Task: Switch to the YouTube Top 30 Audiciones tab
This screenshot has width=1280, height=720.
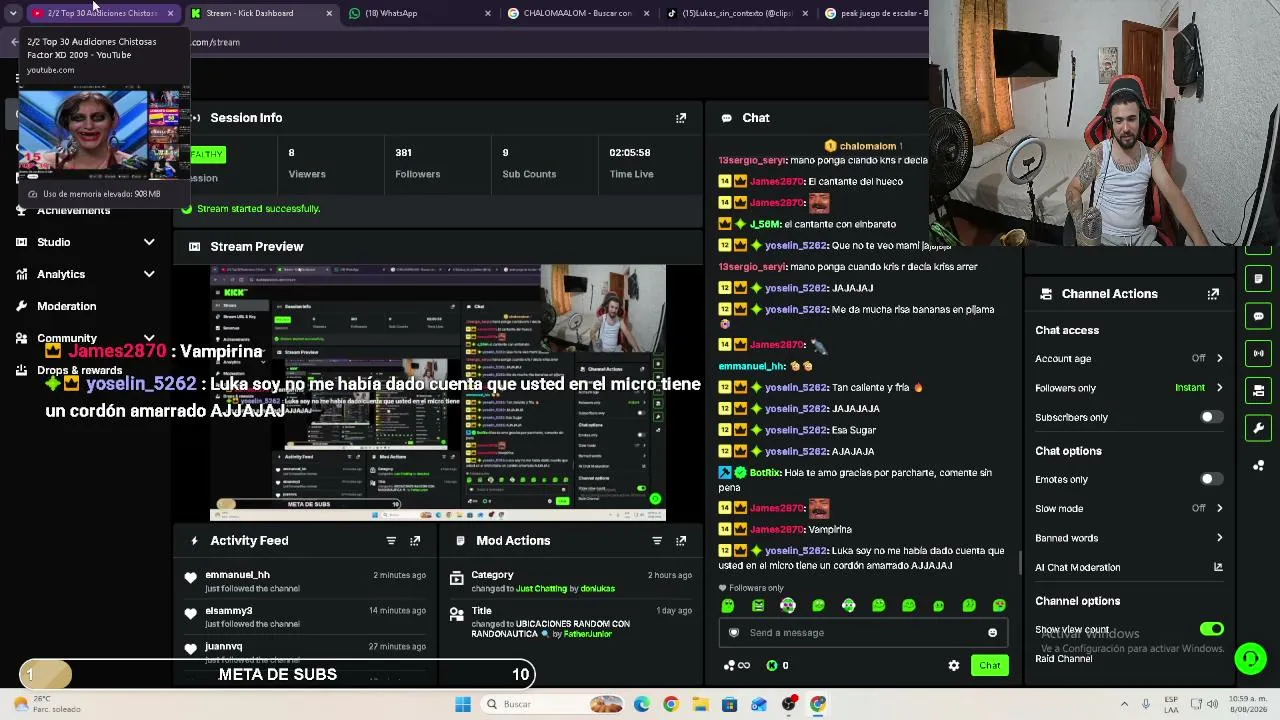Action: tap(102, 13)
